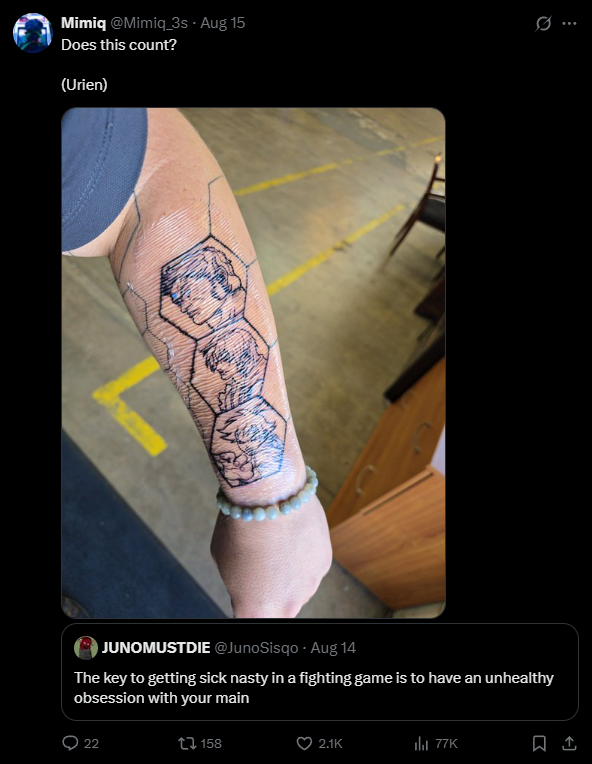
Task: Click the @JunoSisqo handle in quote
Action: (x=256, y=648)
